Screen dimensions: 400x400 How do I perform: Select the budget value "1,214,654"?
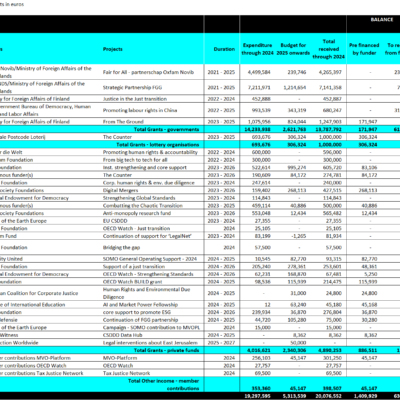coord(295,87)
